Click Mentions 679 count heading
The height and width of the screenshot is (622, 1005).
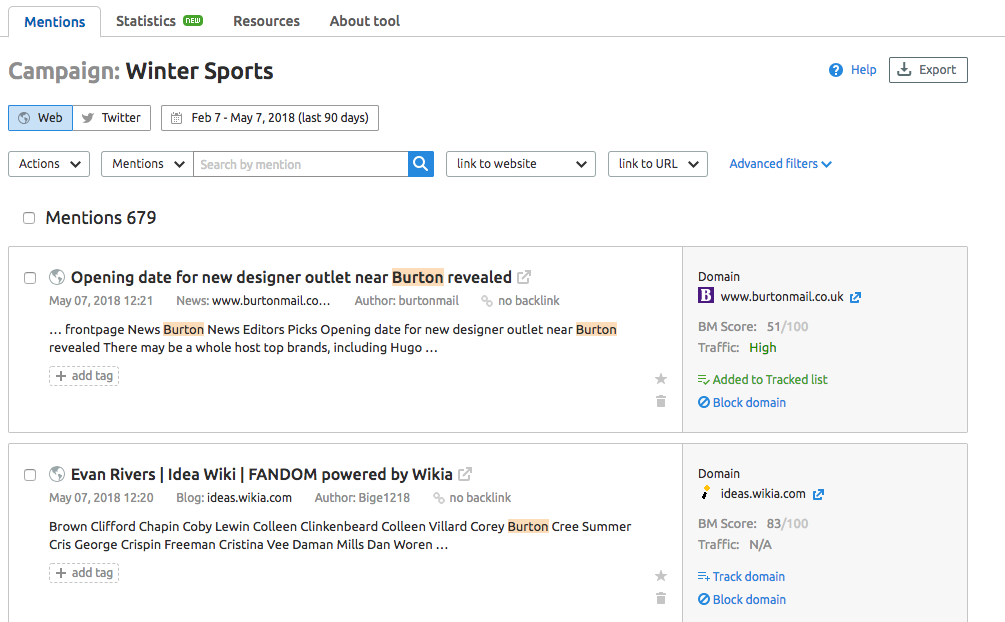(x=101, y=218)
